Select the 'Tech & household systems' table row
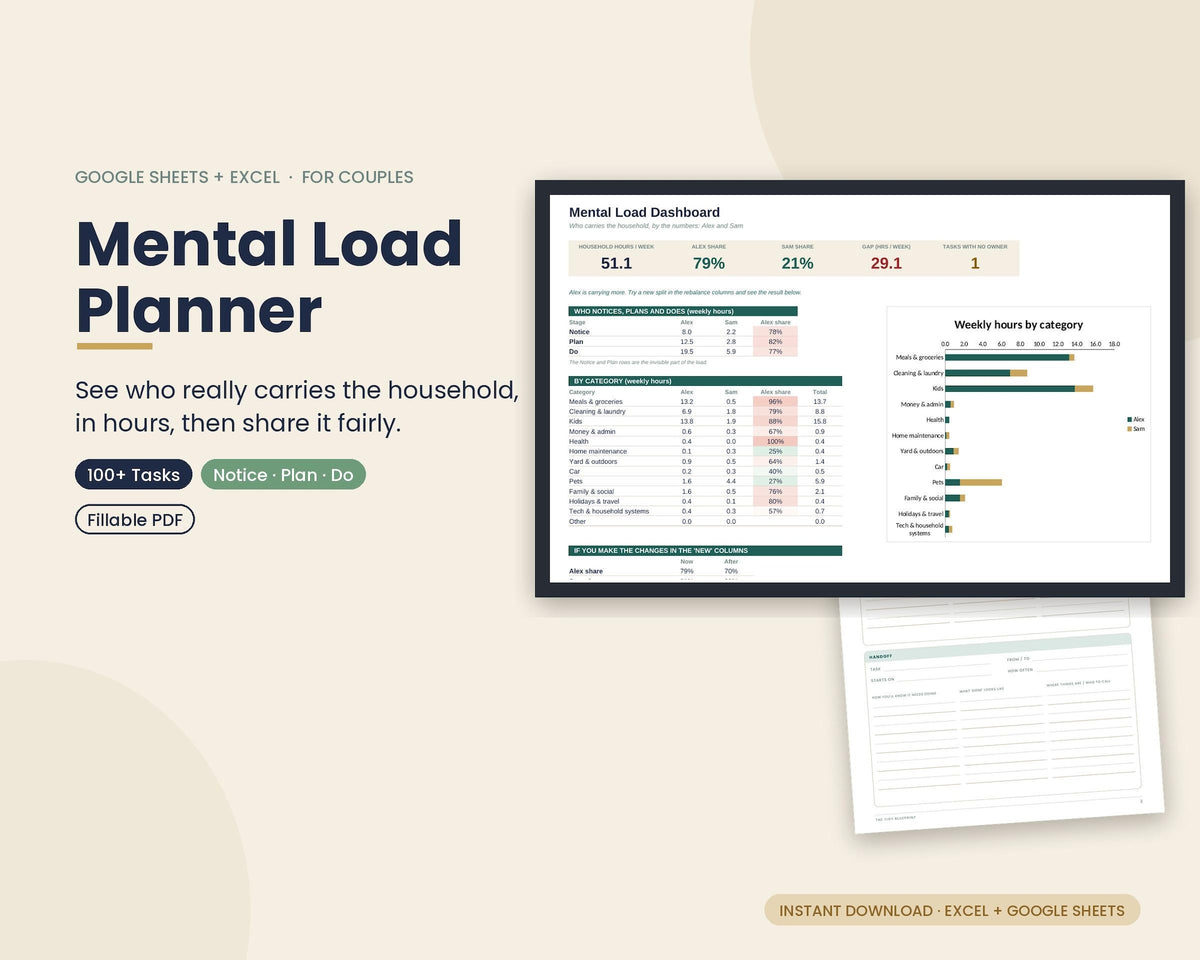This screenshot has height=960, width=1200. pos(705,511)
